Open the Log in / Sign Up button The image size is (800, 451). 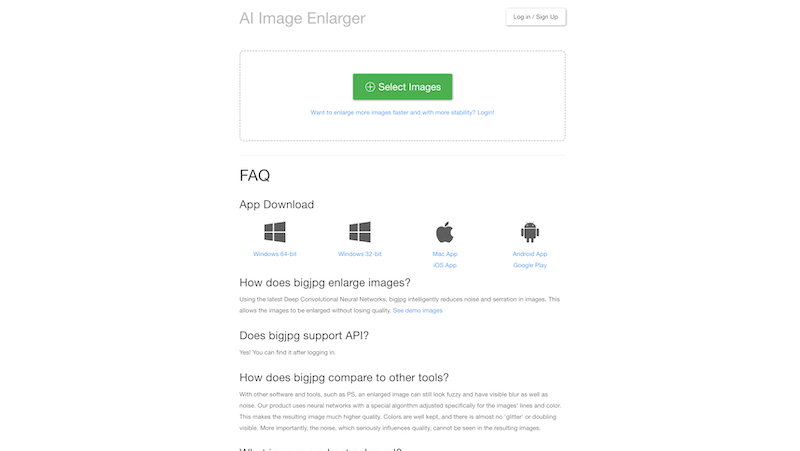click(x=536, y=17)
